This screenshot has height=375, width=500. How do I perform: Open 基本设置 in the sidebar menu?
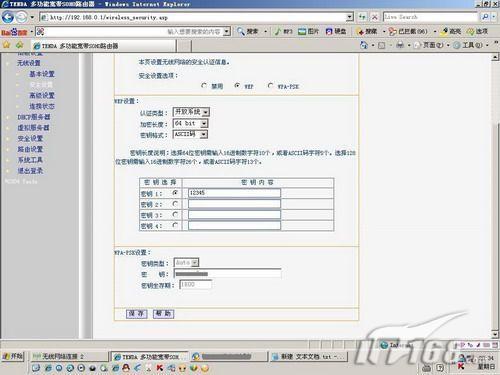(x=42, y=74)
